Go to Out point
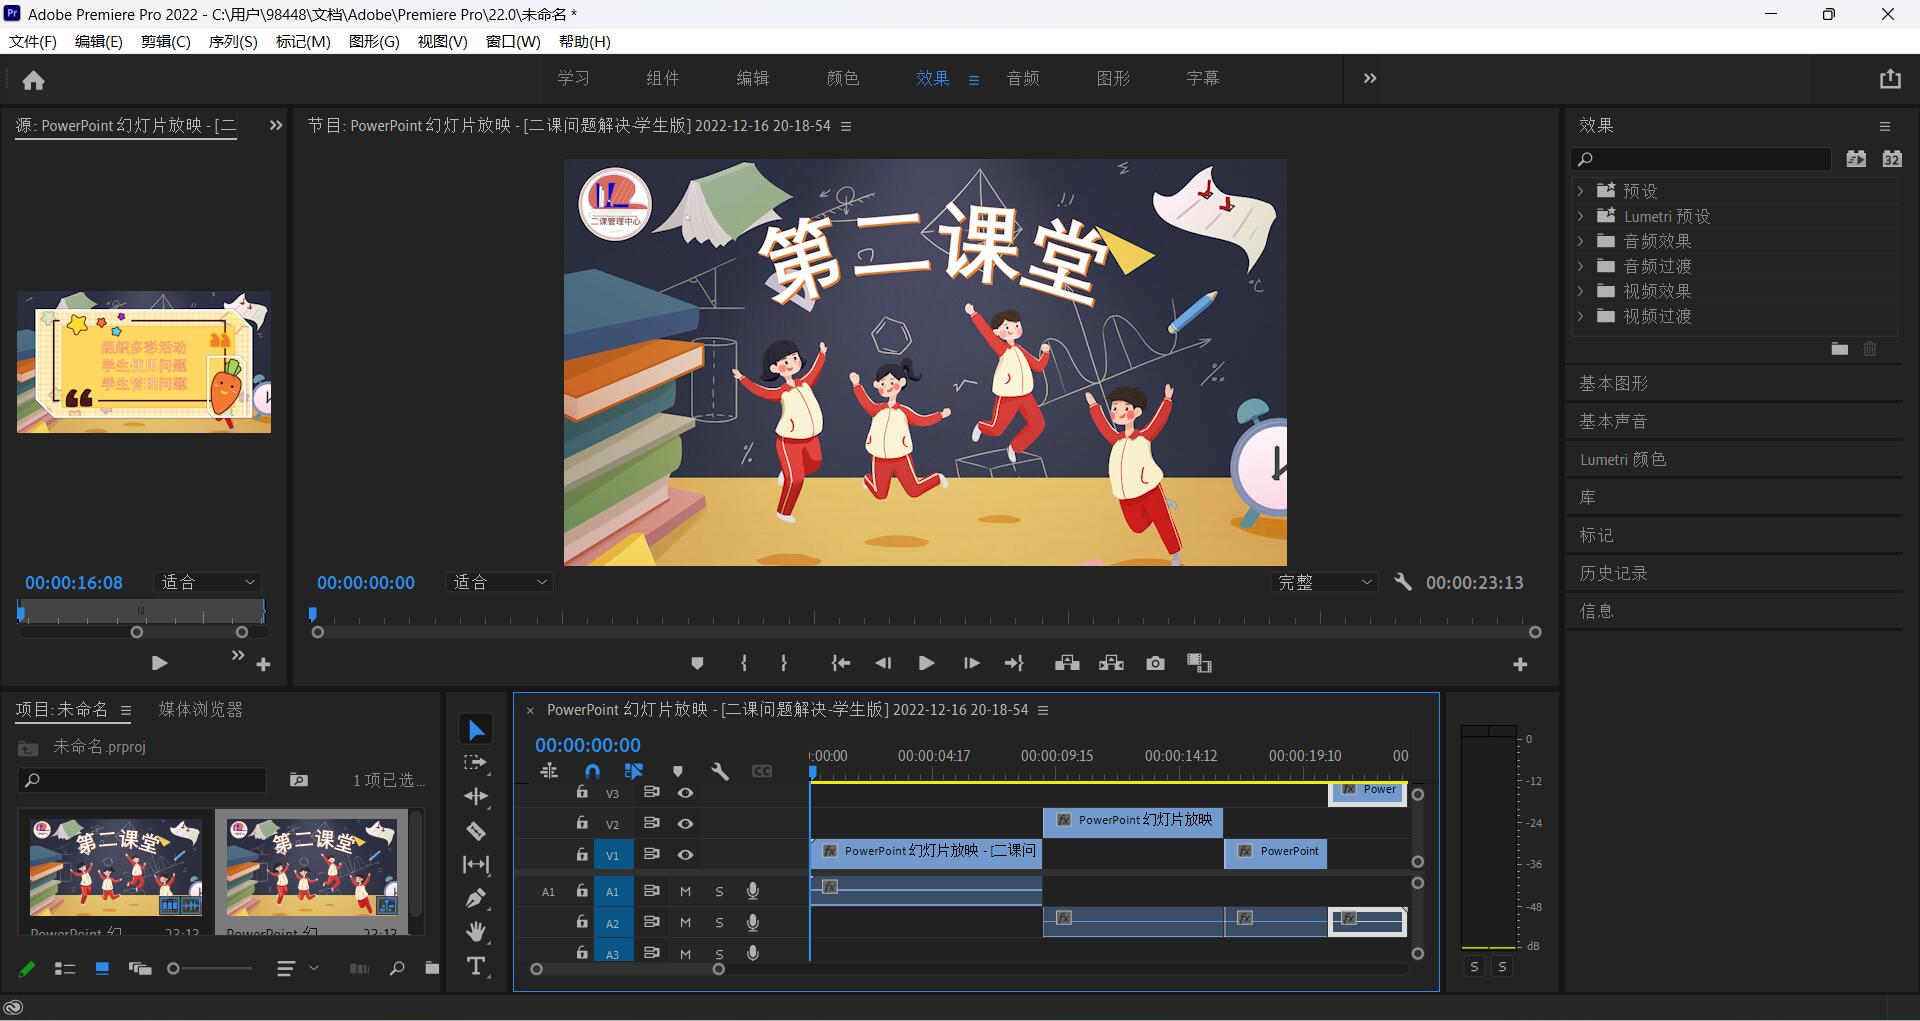The image size is (1920, 1021). (x=1014, y=663)
